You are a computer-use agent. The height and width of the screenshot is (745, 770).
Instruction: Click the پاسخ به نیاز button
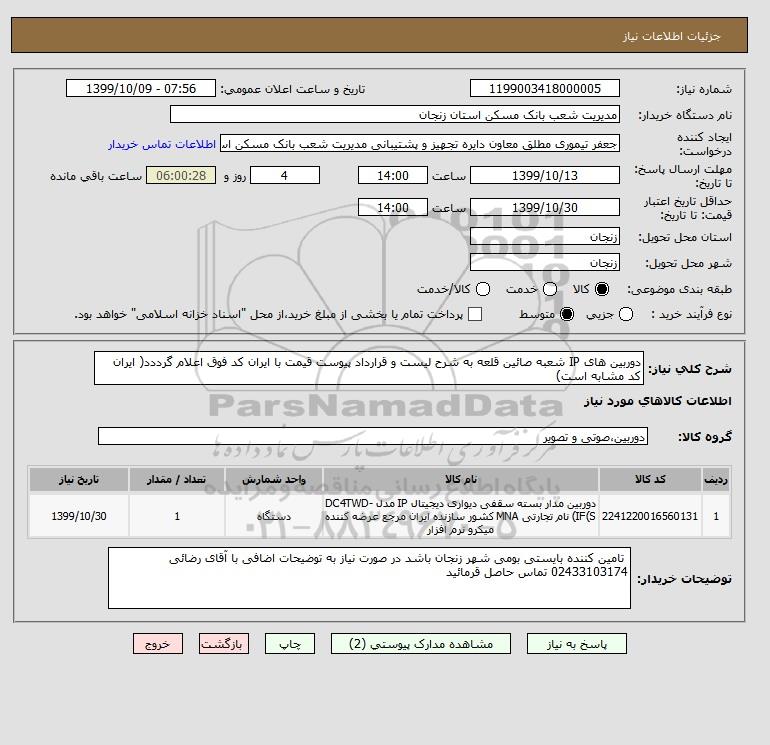coord(577,643)
